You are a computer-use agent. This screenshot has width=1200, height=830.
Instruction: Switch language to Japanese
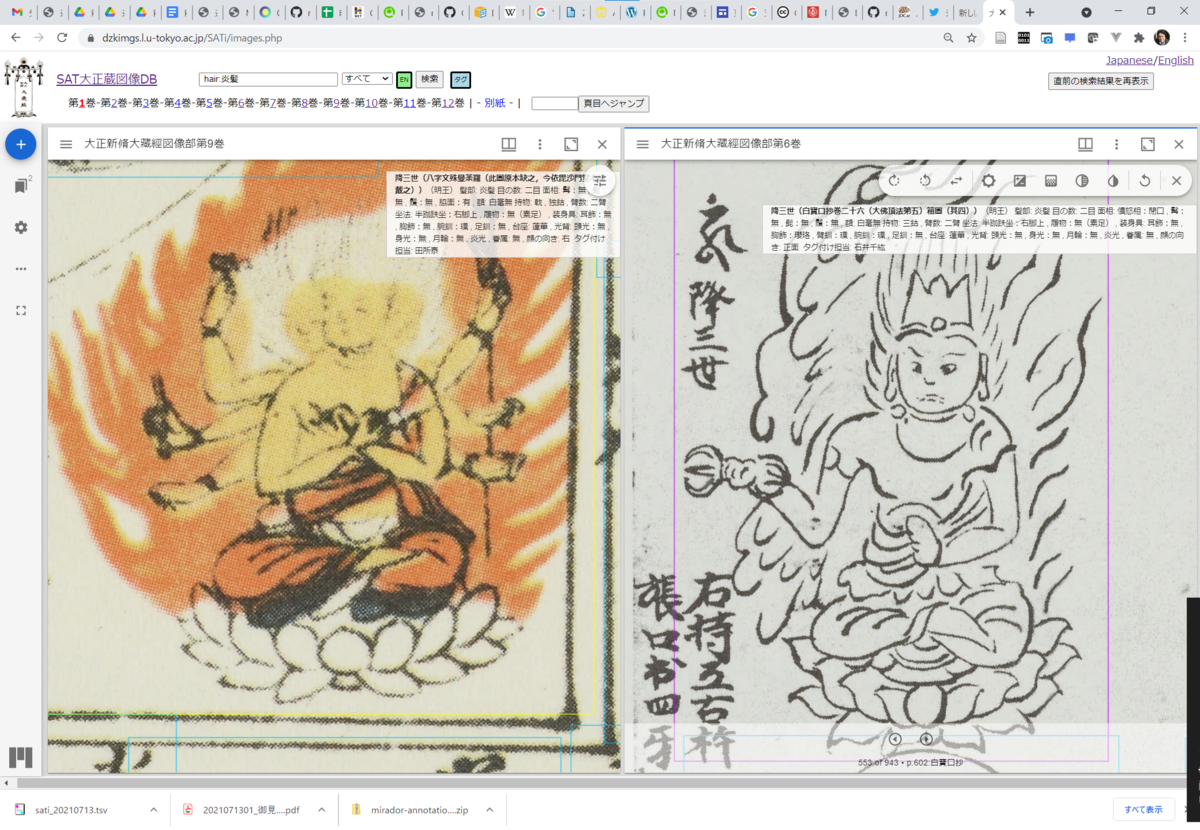pyautogui.click(x=1130, y=60)
